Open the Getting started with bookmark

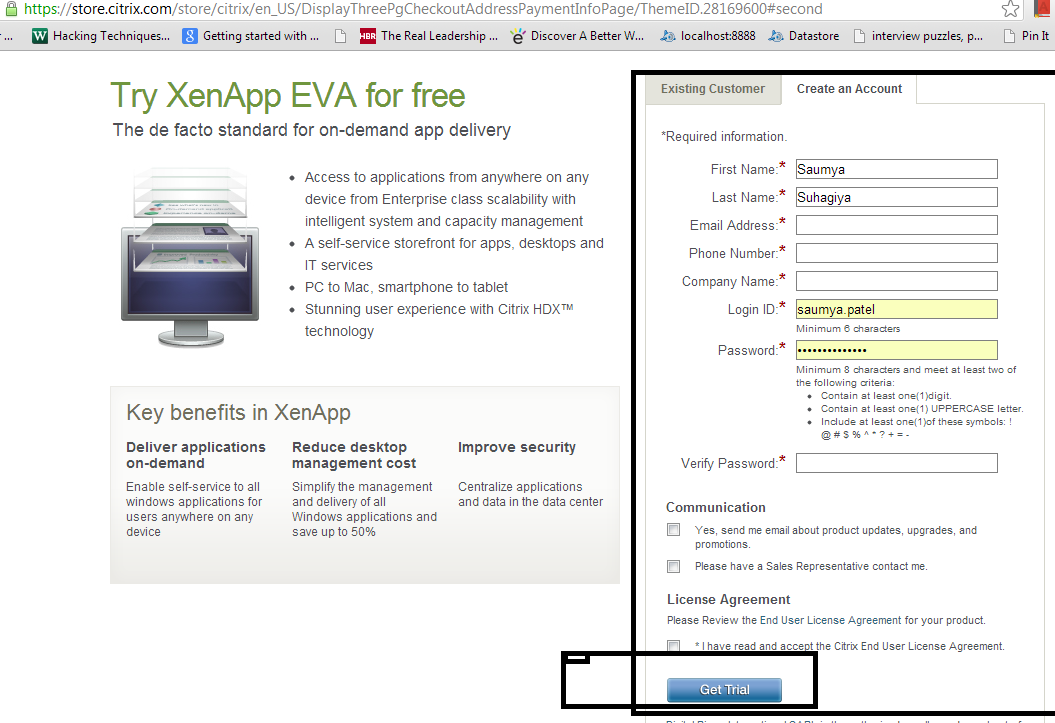pos(251,36)
